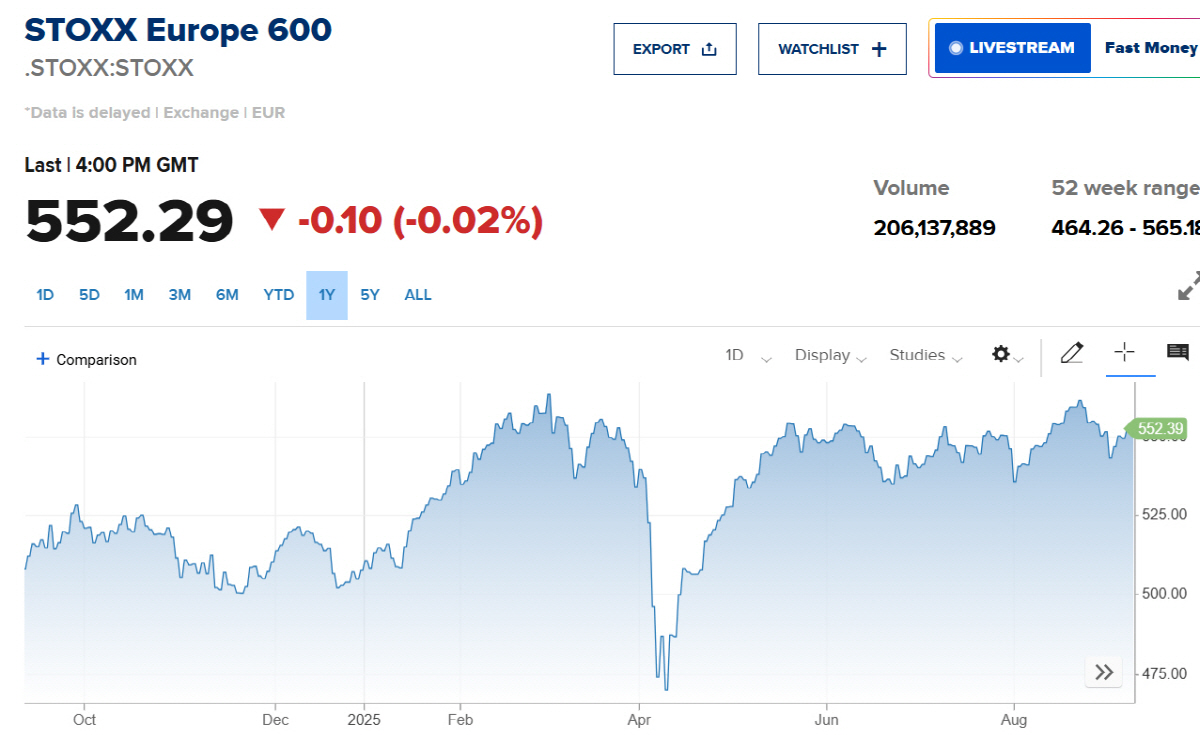The width and height of the screenshot is (1200, 735).
Task: Open the chart news annotations icon
Action: [x=1177, y=353]
